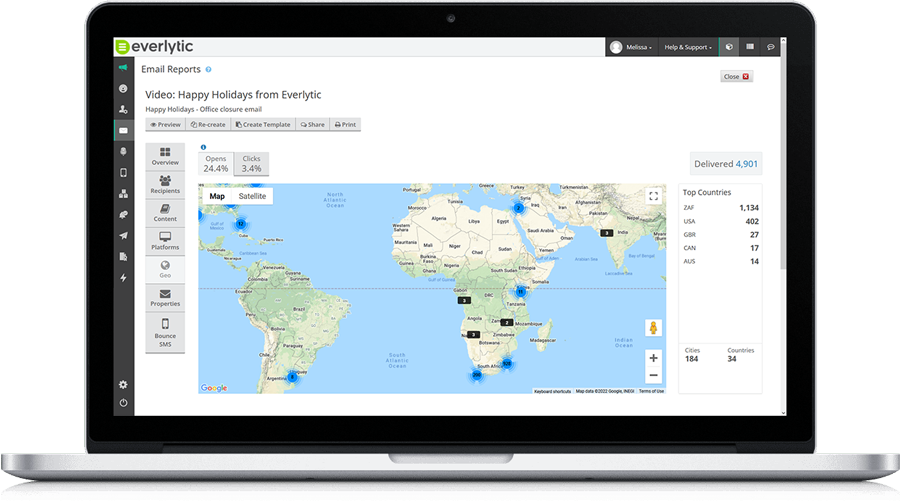
Task: Switch to the Content report tab
Action: pyautogui.click(x=165, y=212)
